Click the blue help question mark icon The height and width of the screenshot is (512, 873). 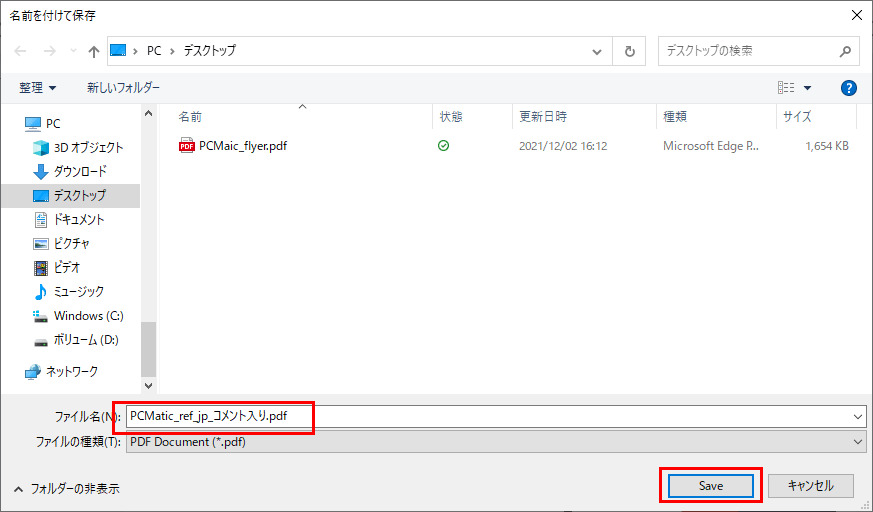click(849, 88)
